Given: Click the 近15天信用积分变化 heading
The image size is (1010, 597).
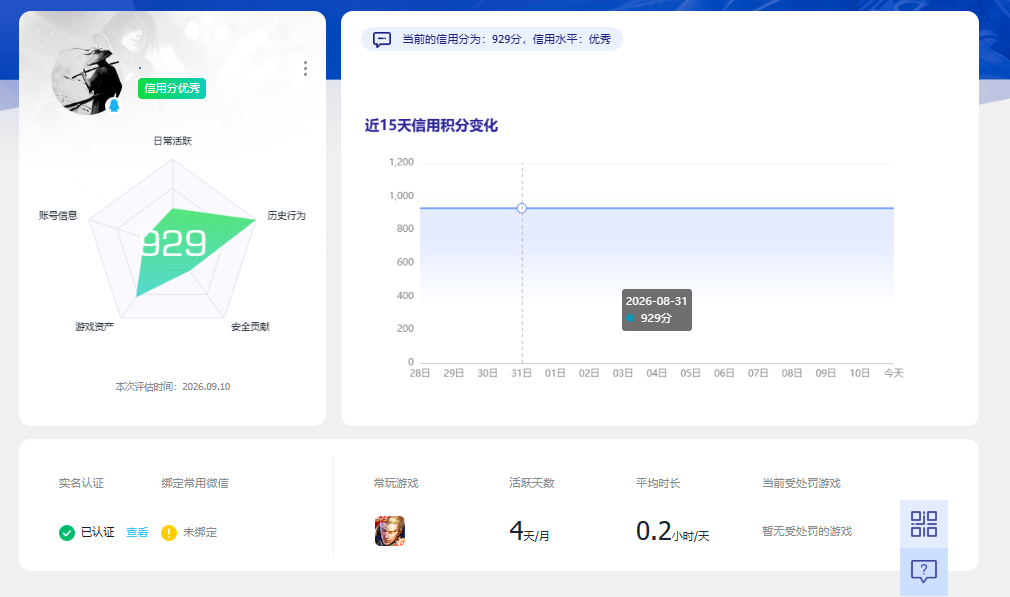Looking at the screenshot, I should pos(431,125).
